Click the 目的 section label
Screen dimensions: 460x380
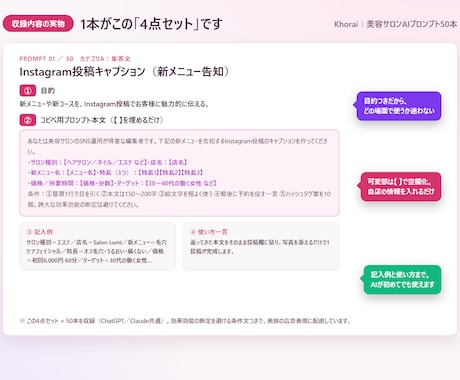(x=48, y=91)
